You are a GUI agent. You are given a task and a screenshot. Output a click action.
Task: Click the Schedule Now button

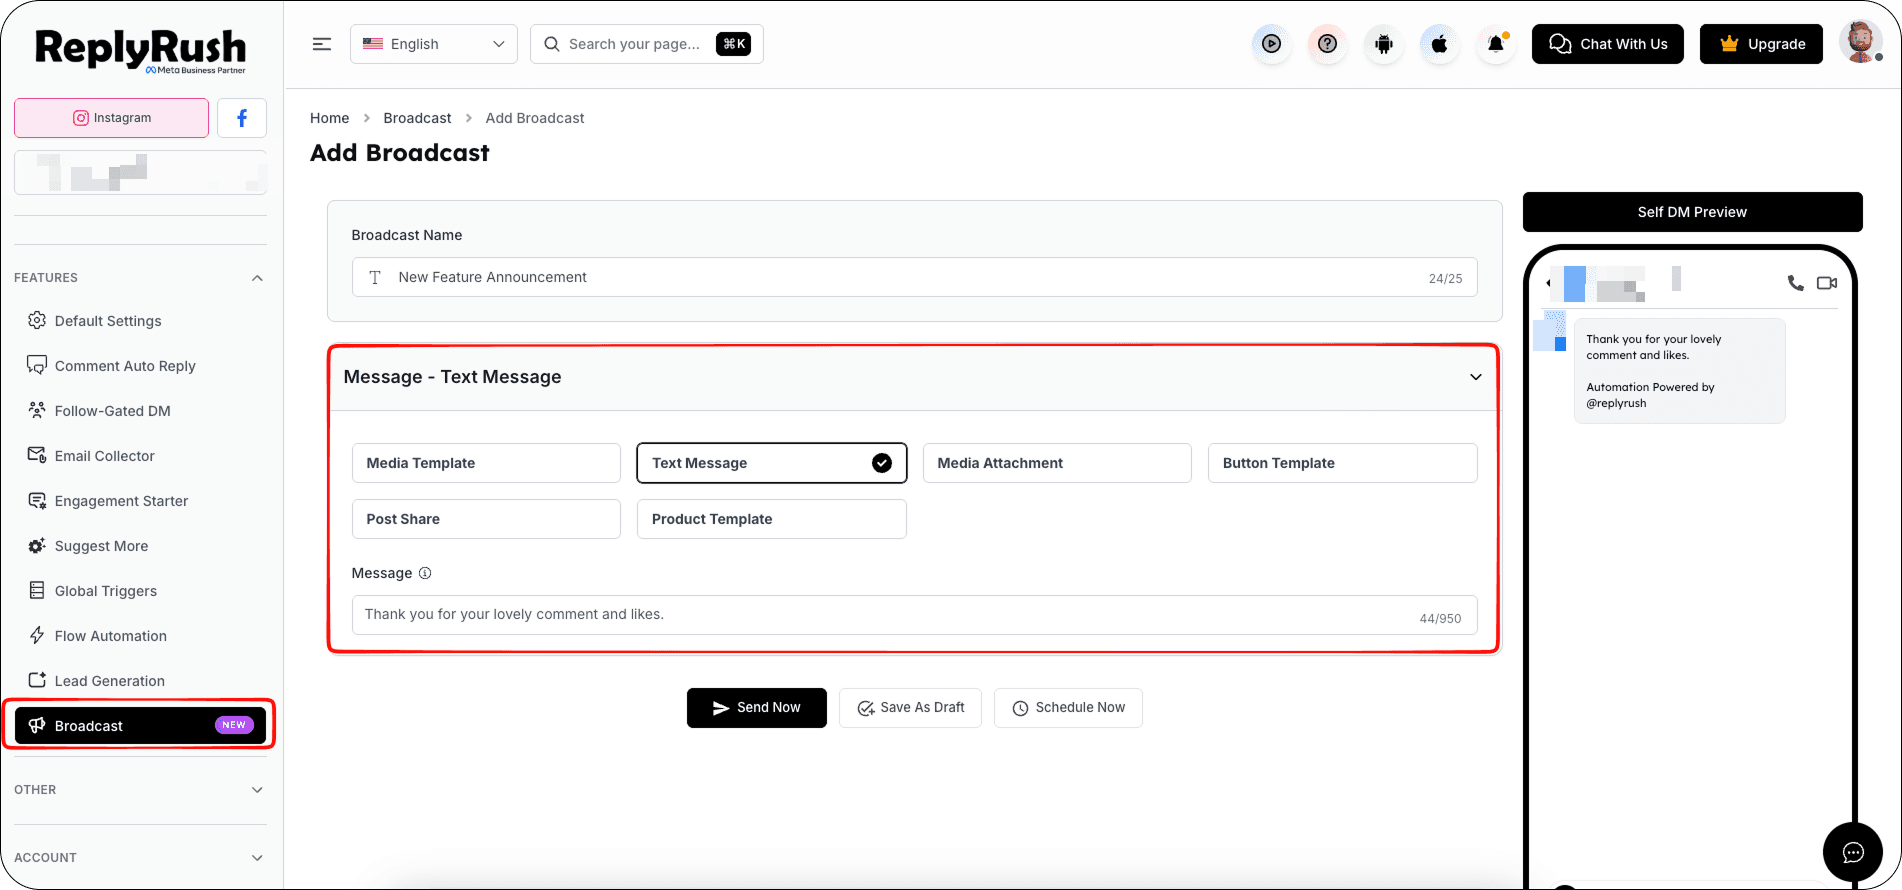tap(1068, 708)
